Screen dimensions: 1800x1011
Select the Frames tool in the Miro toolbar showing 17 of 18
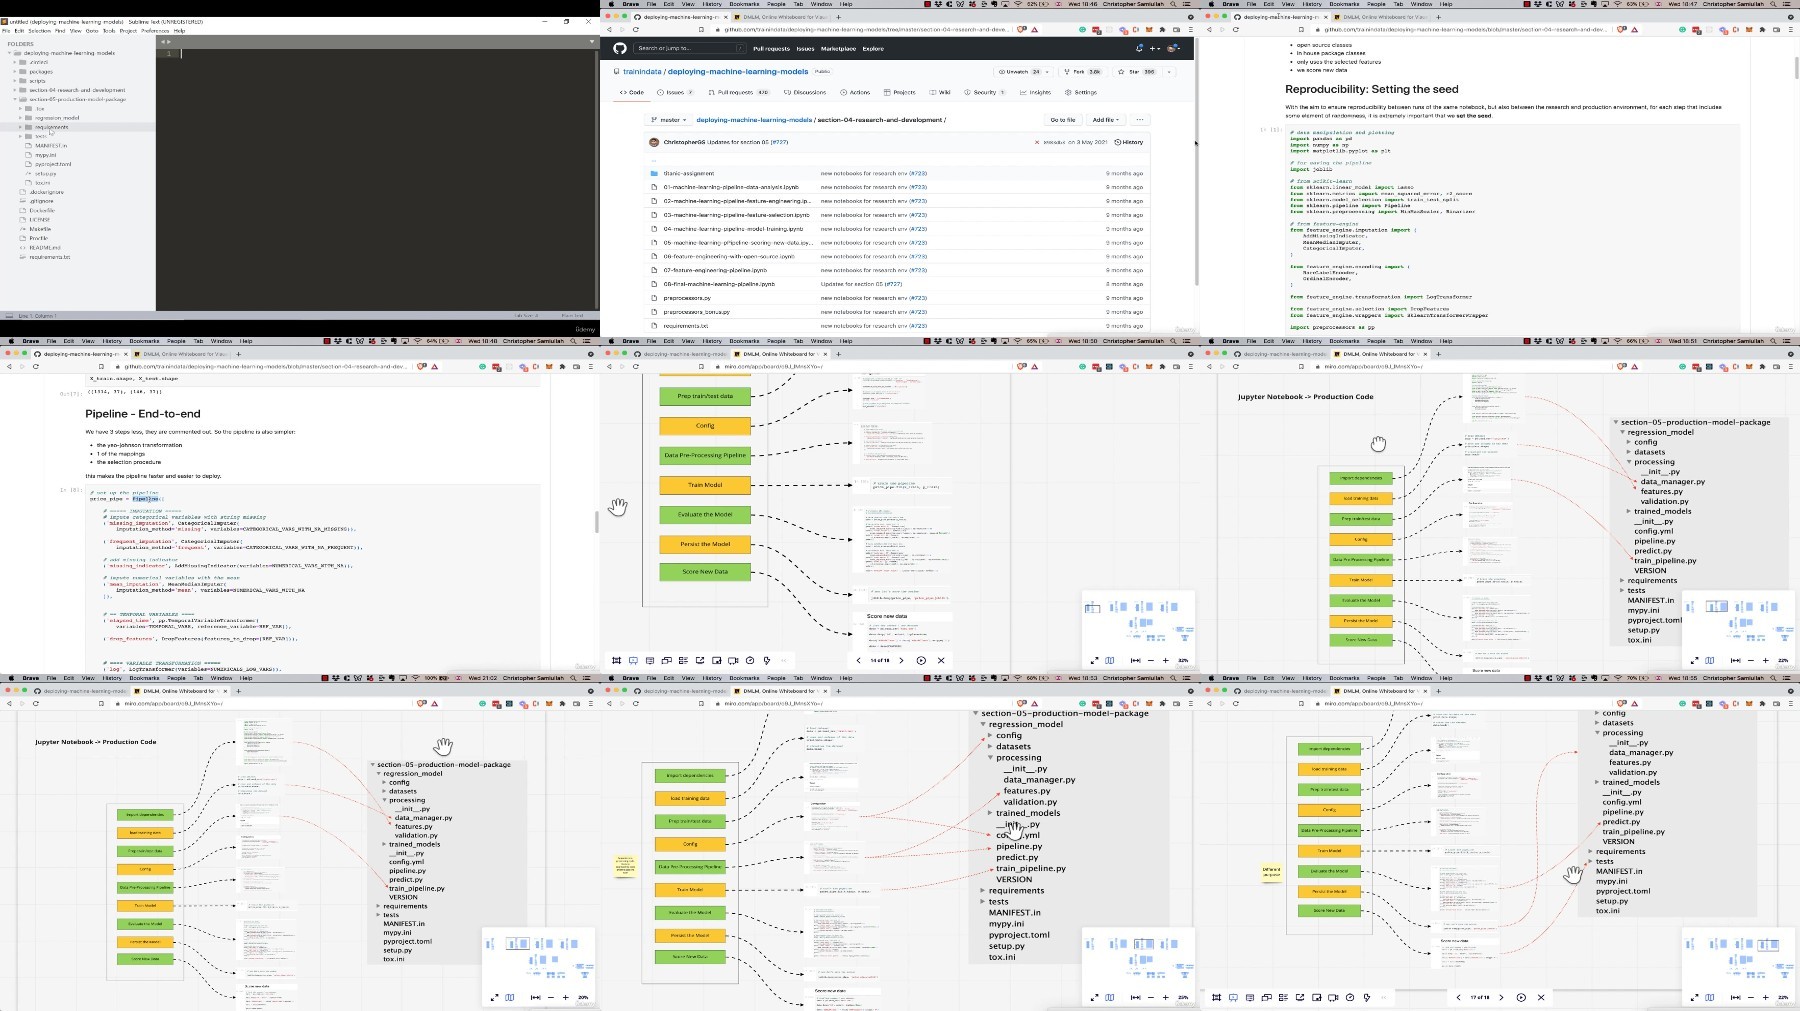coord(1217,997)
